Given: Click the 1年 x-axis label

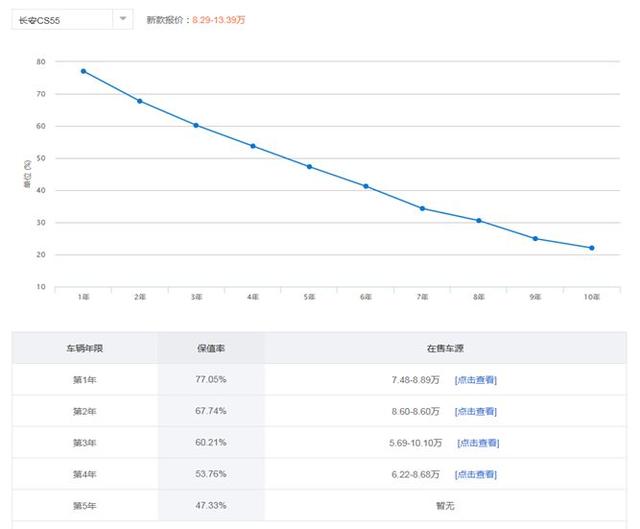Looking at the screenshot, I should (x=83, y=297).
